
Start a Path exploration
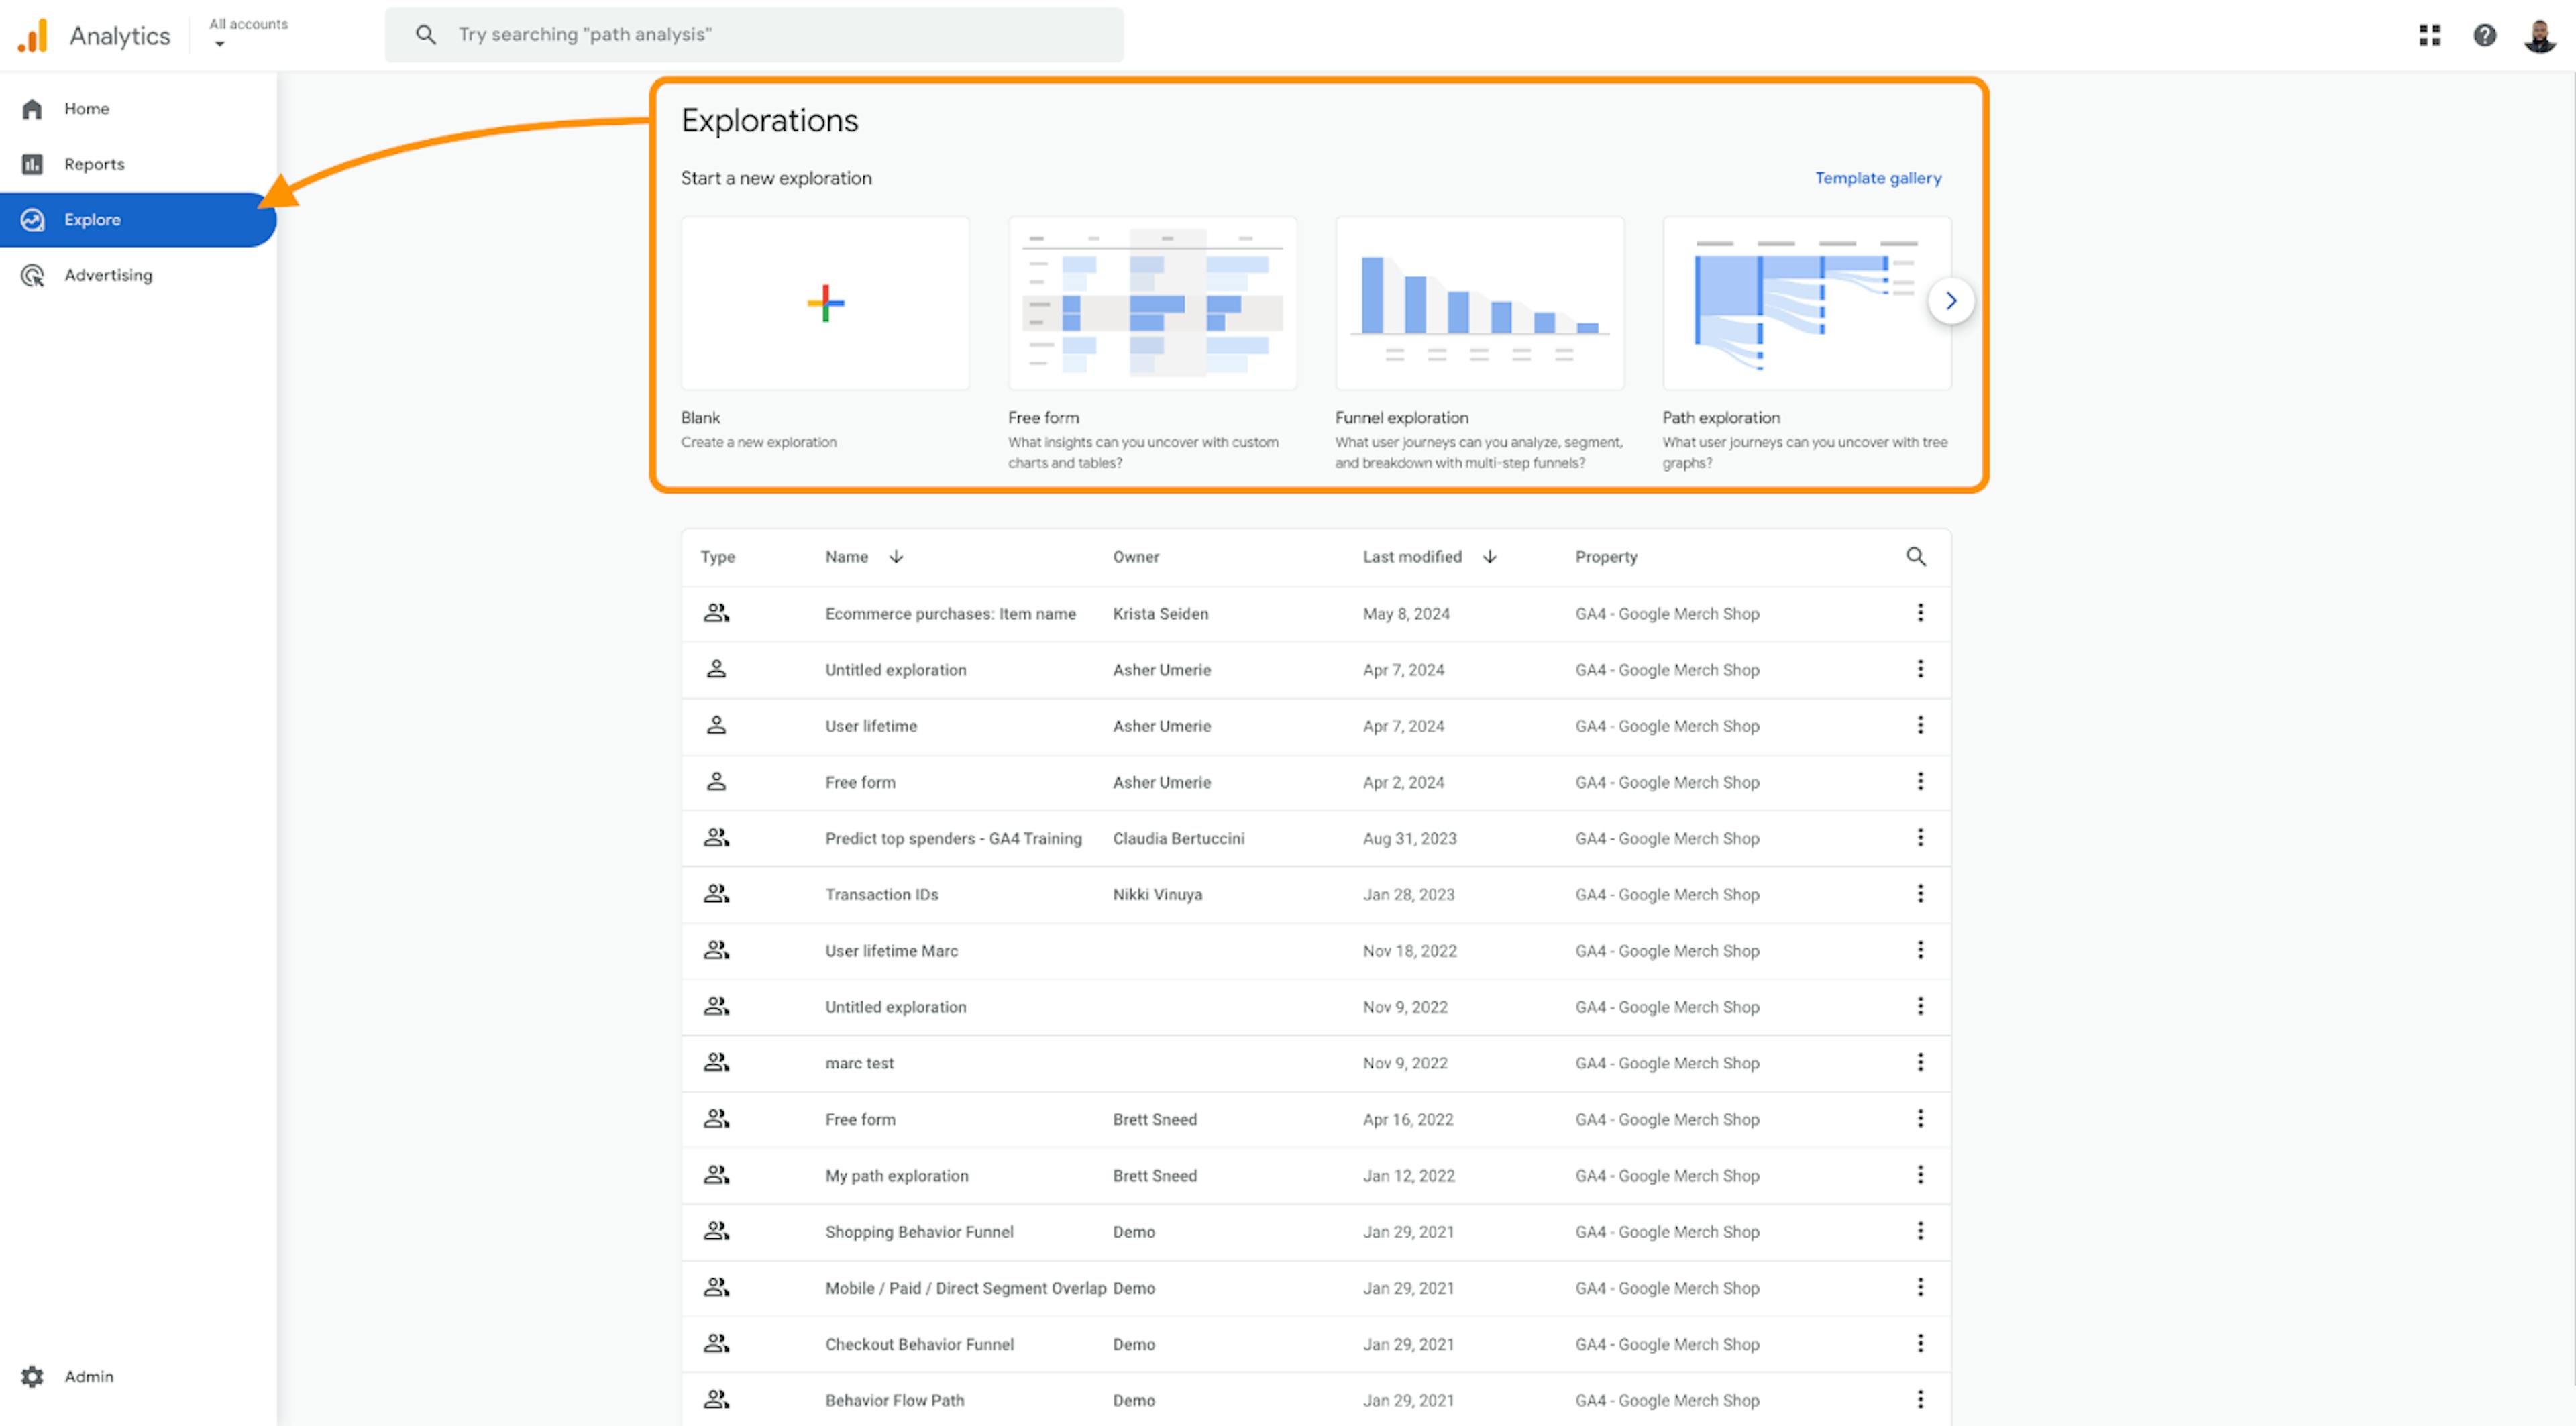(x=1806, y=303)
